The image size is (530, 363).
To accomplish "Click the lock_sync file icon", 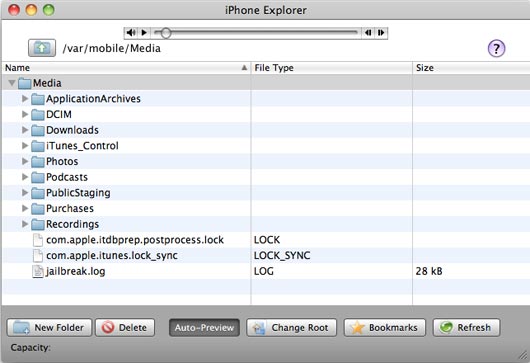I will tap(38, 256).
